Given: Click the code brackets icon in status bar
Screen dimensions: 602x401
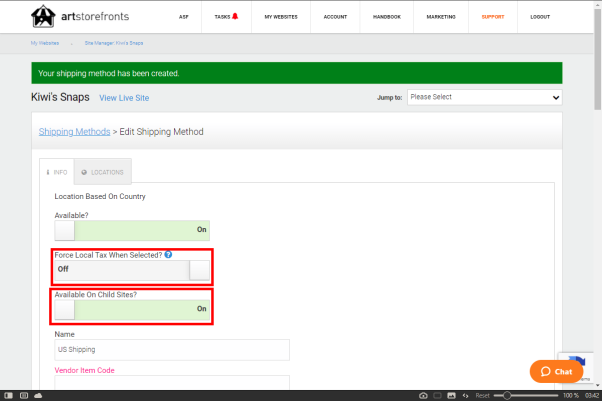Looking at the screenshot, I should (x=465, y=396).
